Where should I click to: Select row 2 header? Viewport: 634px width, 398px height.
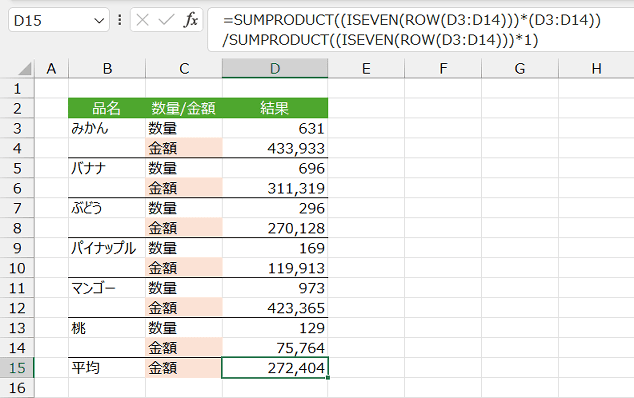pos(17,108)
